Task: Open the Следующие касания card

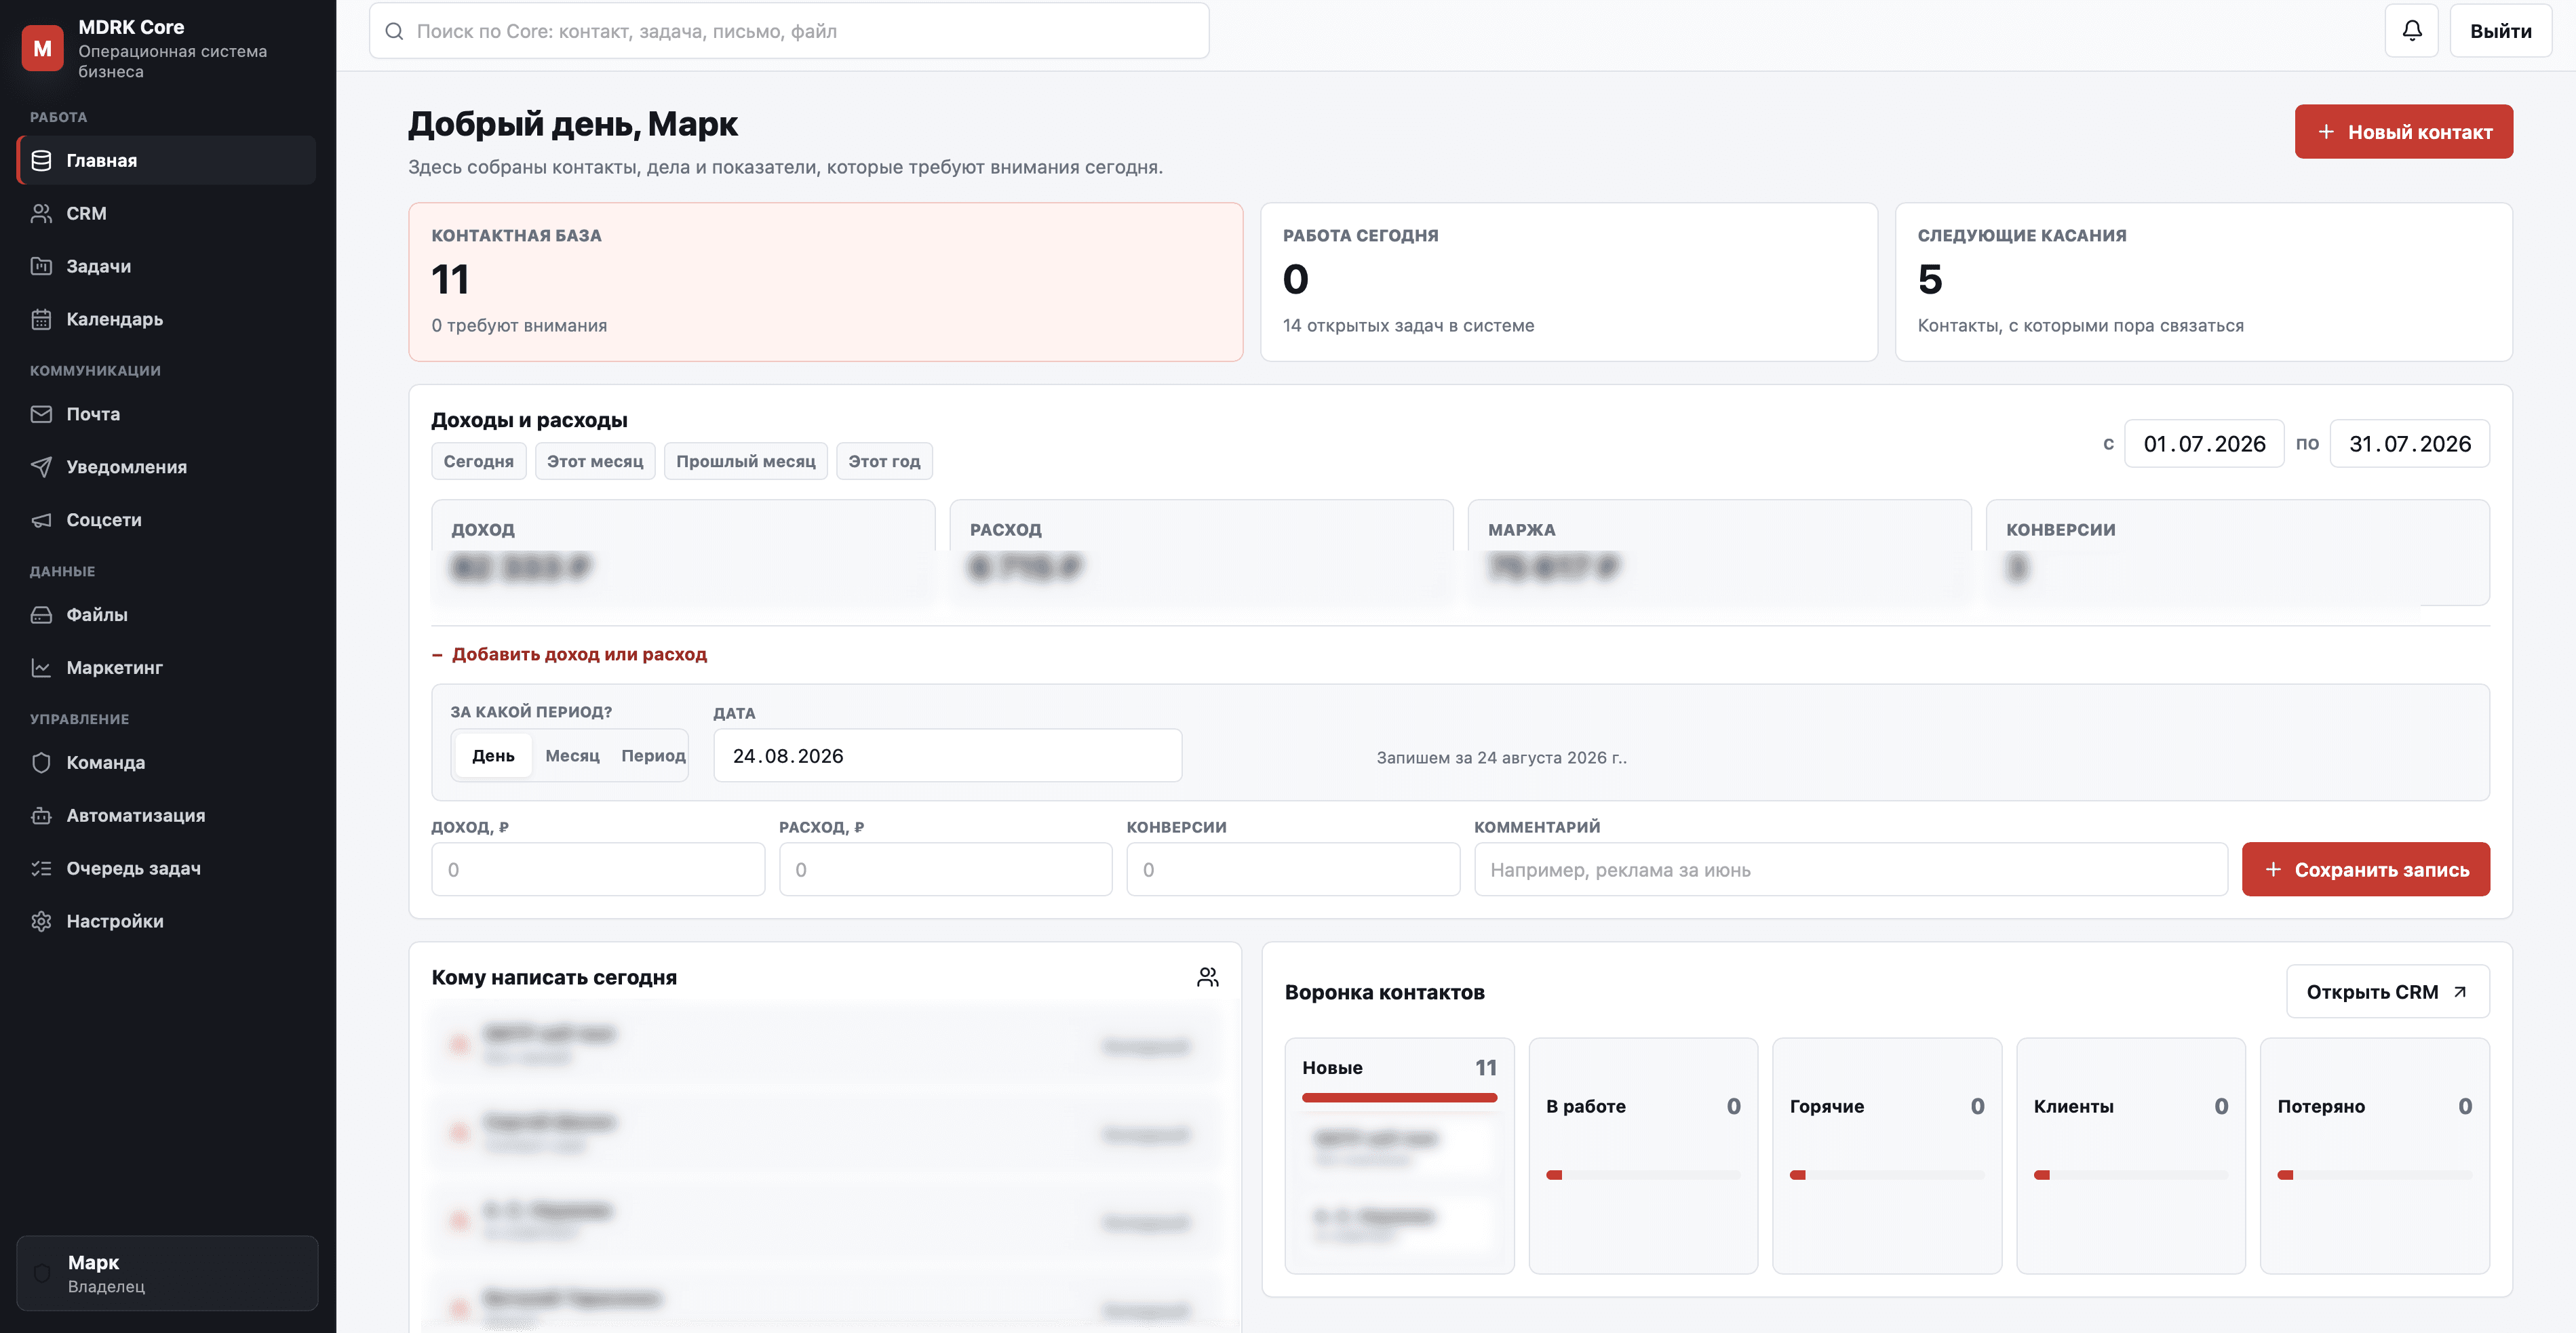Action: click(2203, 282)
